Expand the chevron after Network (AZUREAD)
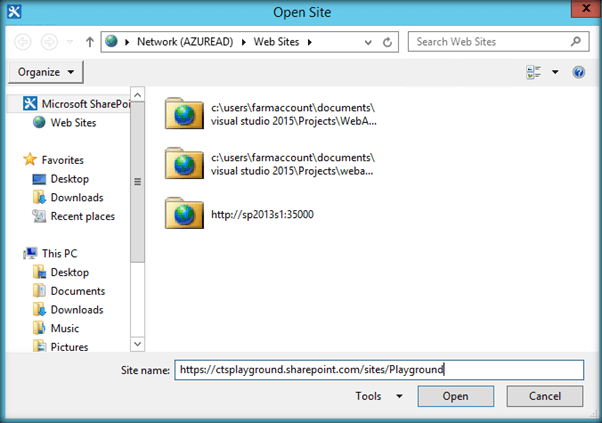Image resolution: width=602 pixels, height=423 pixels. coord(243,42)
